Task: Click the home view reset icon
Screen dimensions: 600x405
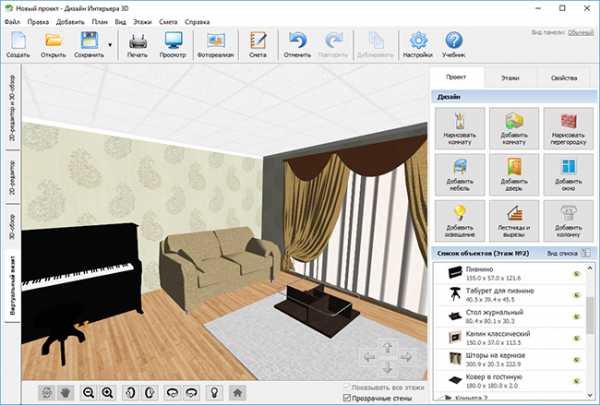Action: [x=237, y=392]
